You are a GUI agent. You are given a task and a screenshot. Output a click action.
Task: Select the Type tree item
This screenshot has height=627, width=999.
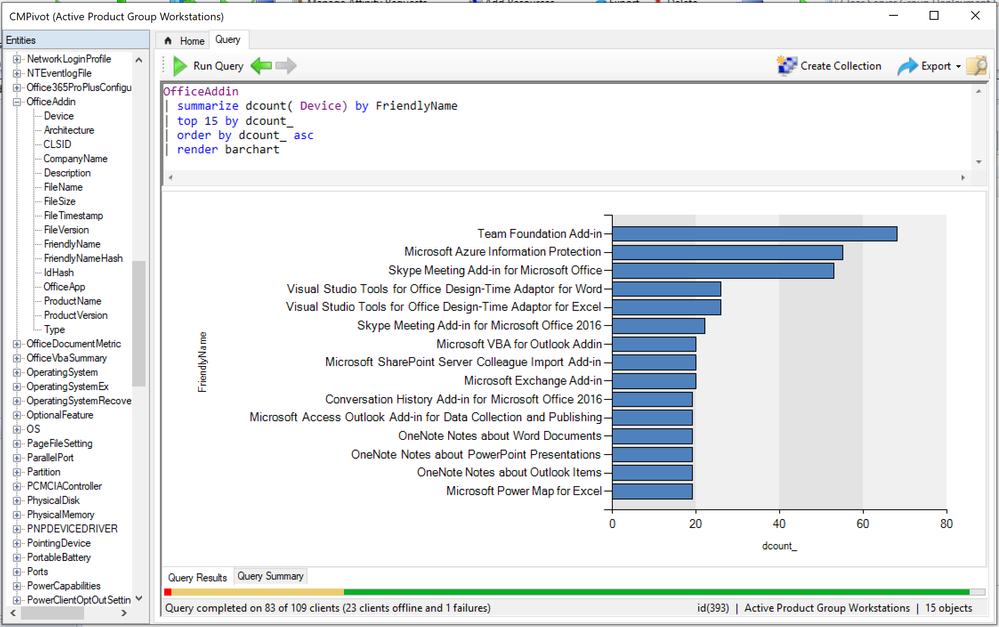tap(54, 329)
